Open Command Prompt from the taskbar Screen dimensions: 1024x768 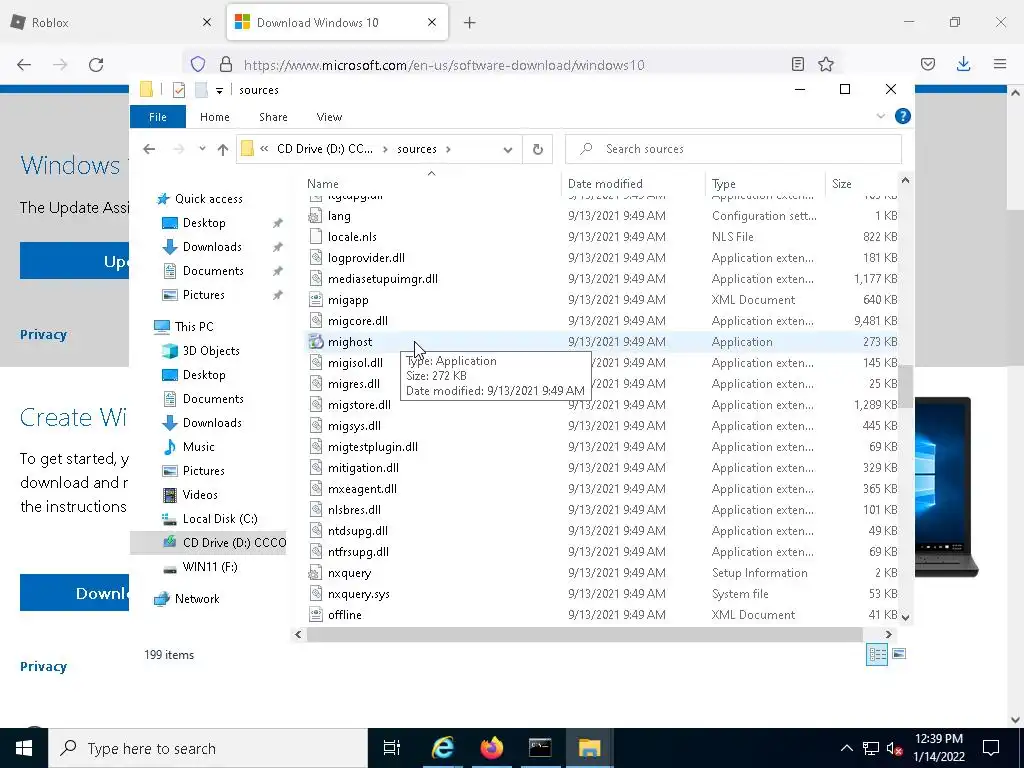540,748
